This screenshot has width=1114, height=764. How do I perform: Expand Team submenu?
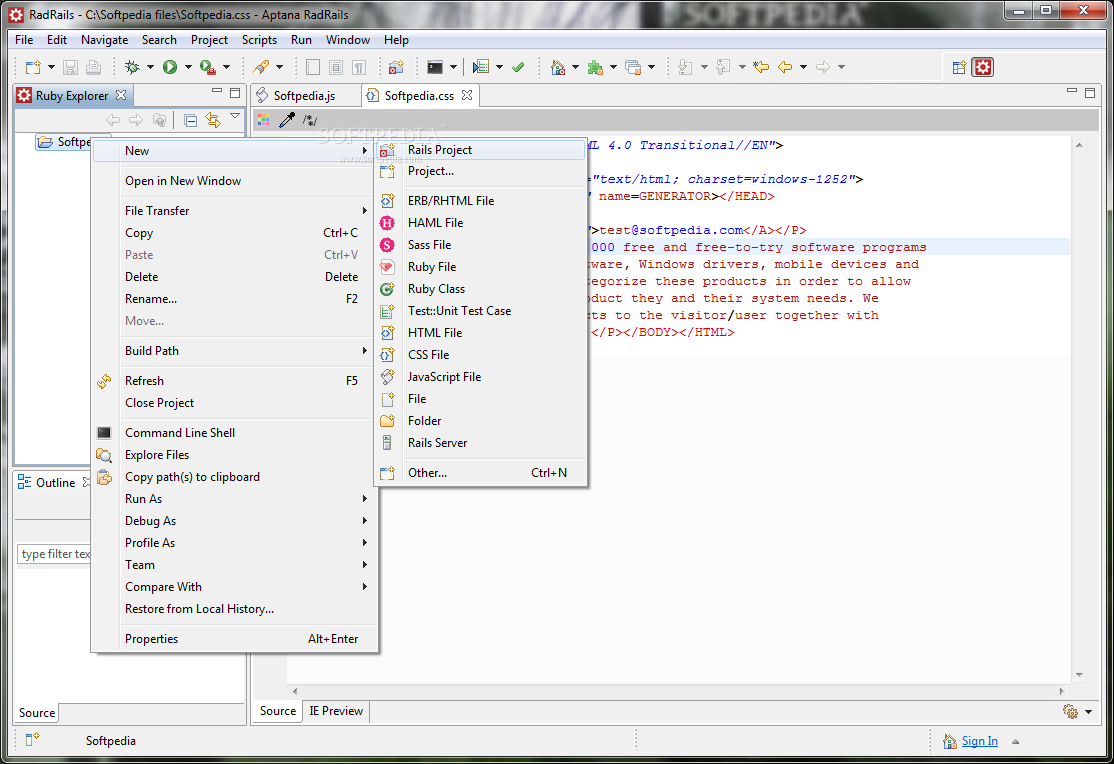click(x=234, y=565)
